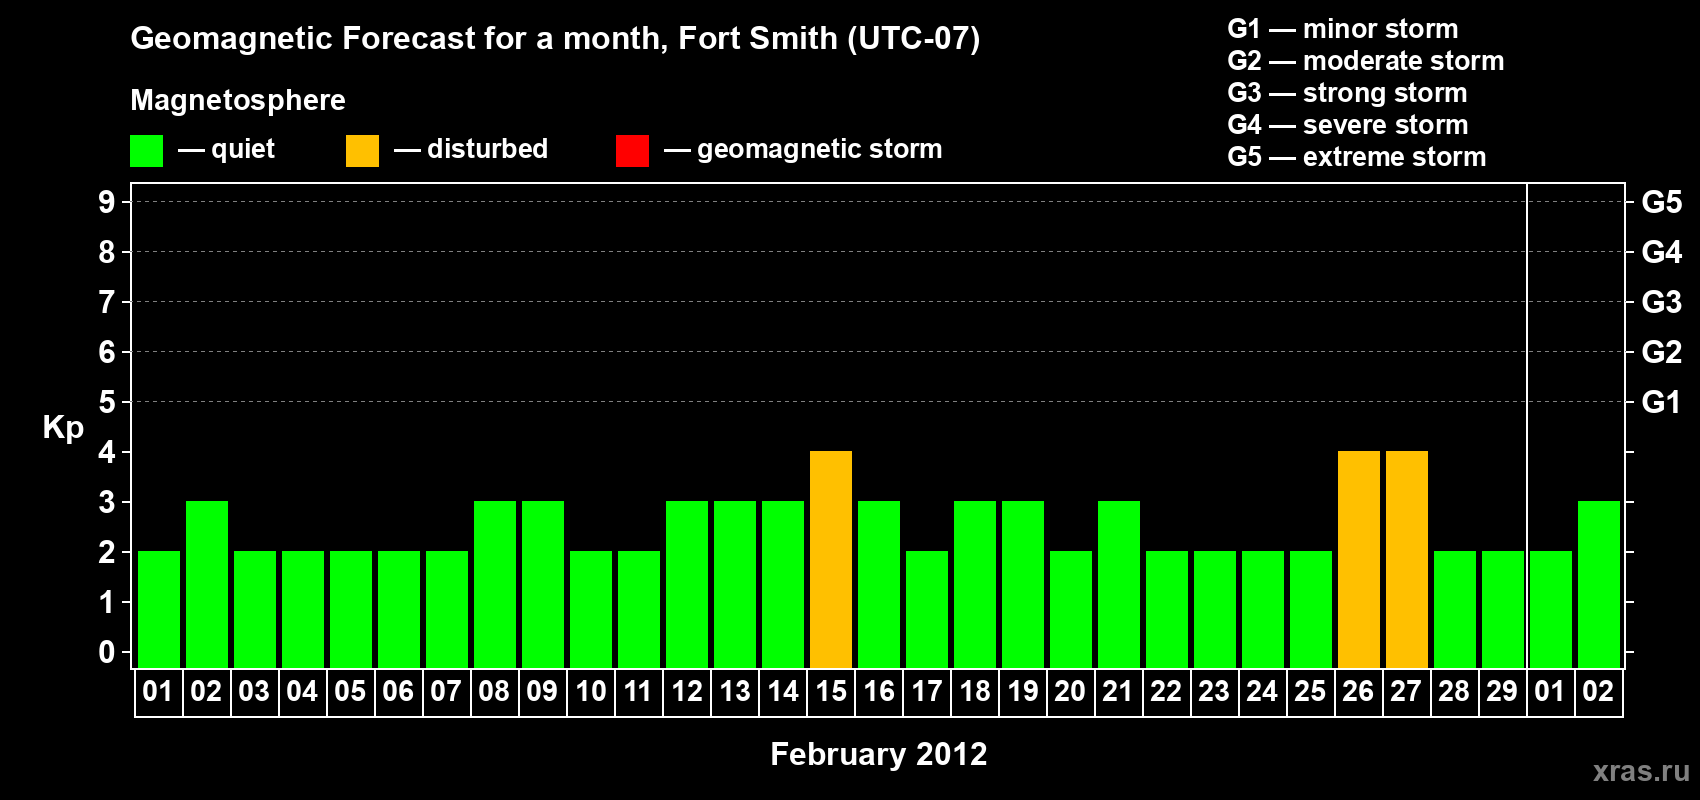
Task: Select the green bar above date 19
Action: tap(1023, 585)
